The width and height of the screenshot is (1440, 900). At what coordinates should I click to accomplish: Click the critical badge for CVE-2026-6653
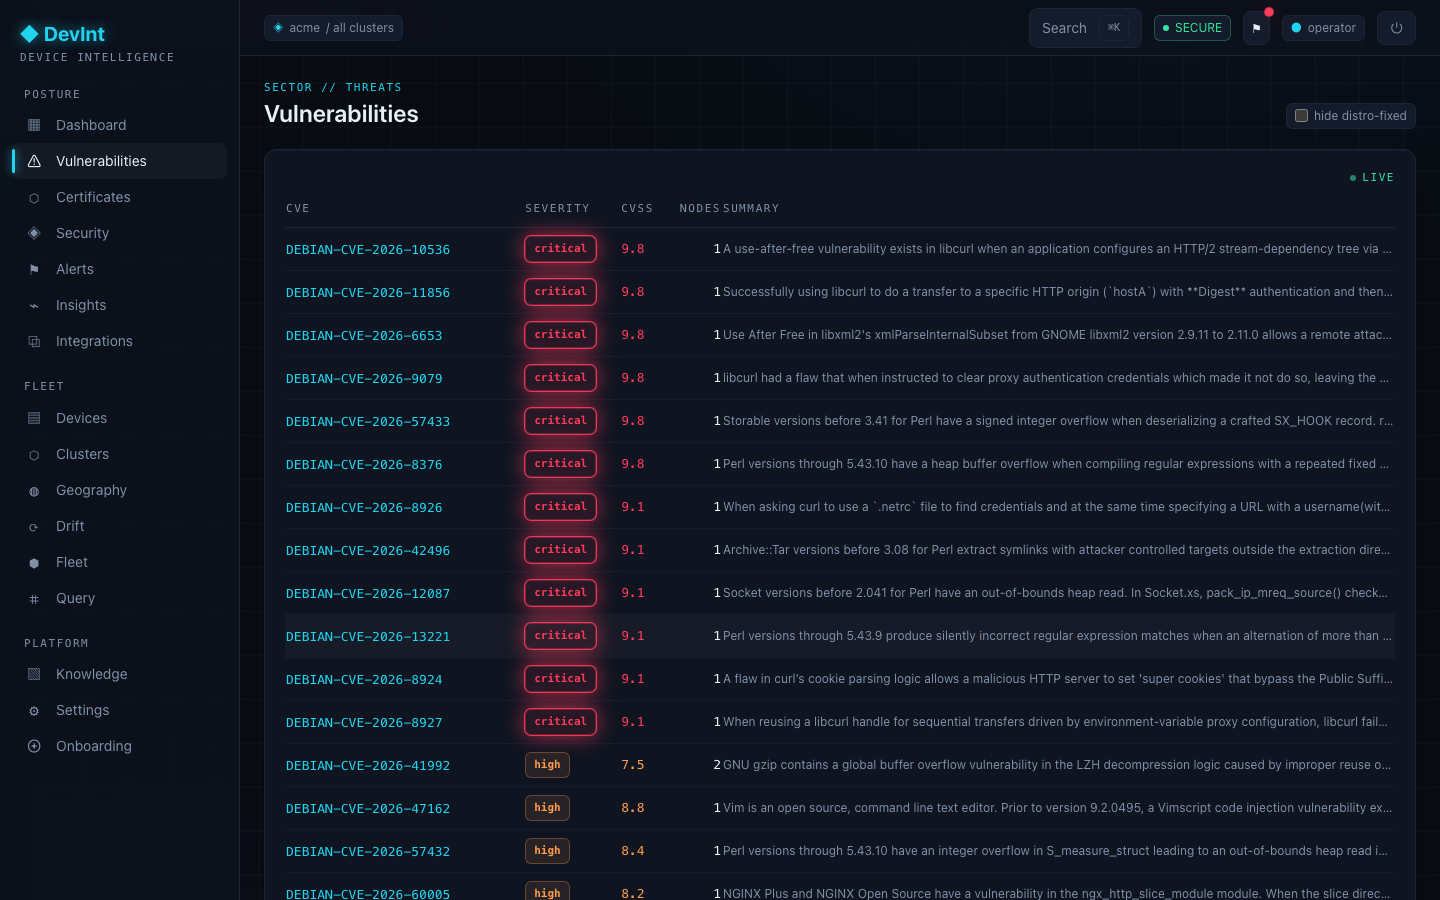(x=560, y=335)
